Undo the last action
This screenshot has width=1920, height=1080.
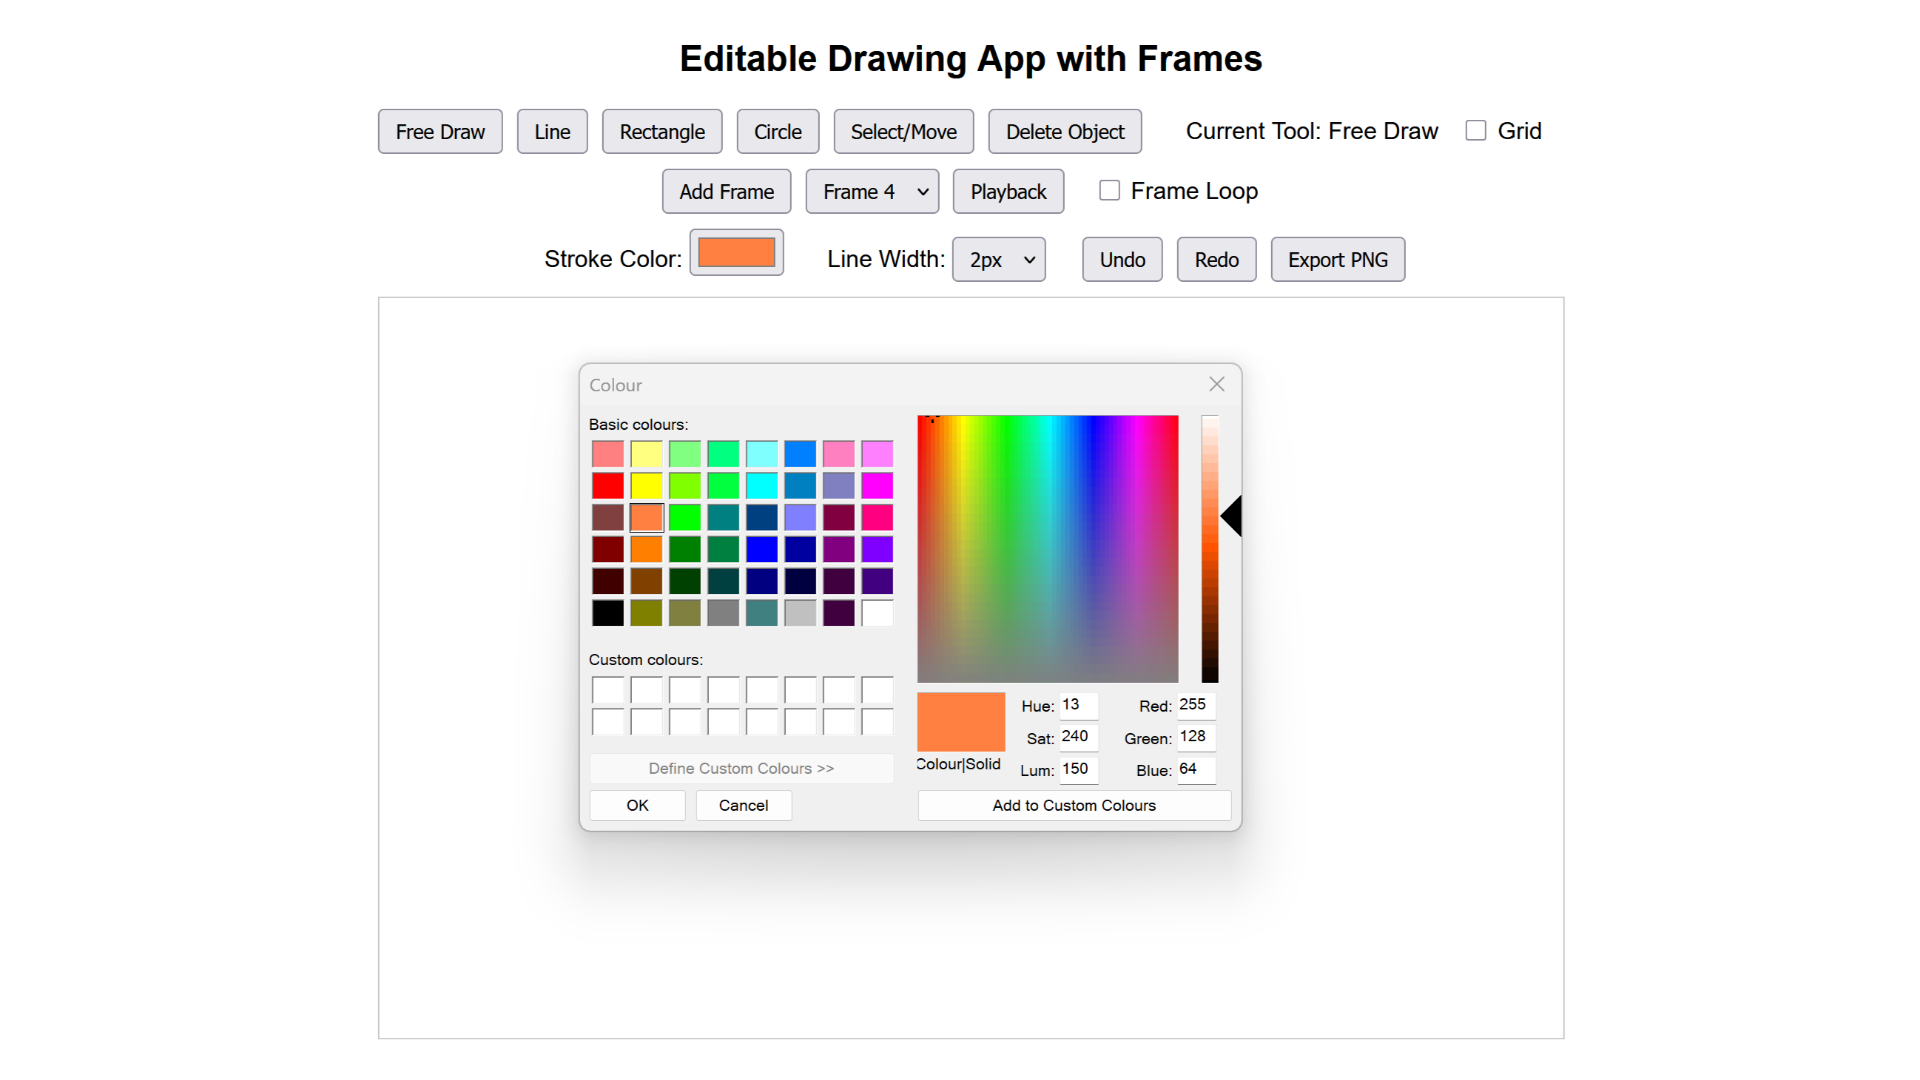click(1122, 260)
